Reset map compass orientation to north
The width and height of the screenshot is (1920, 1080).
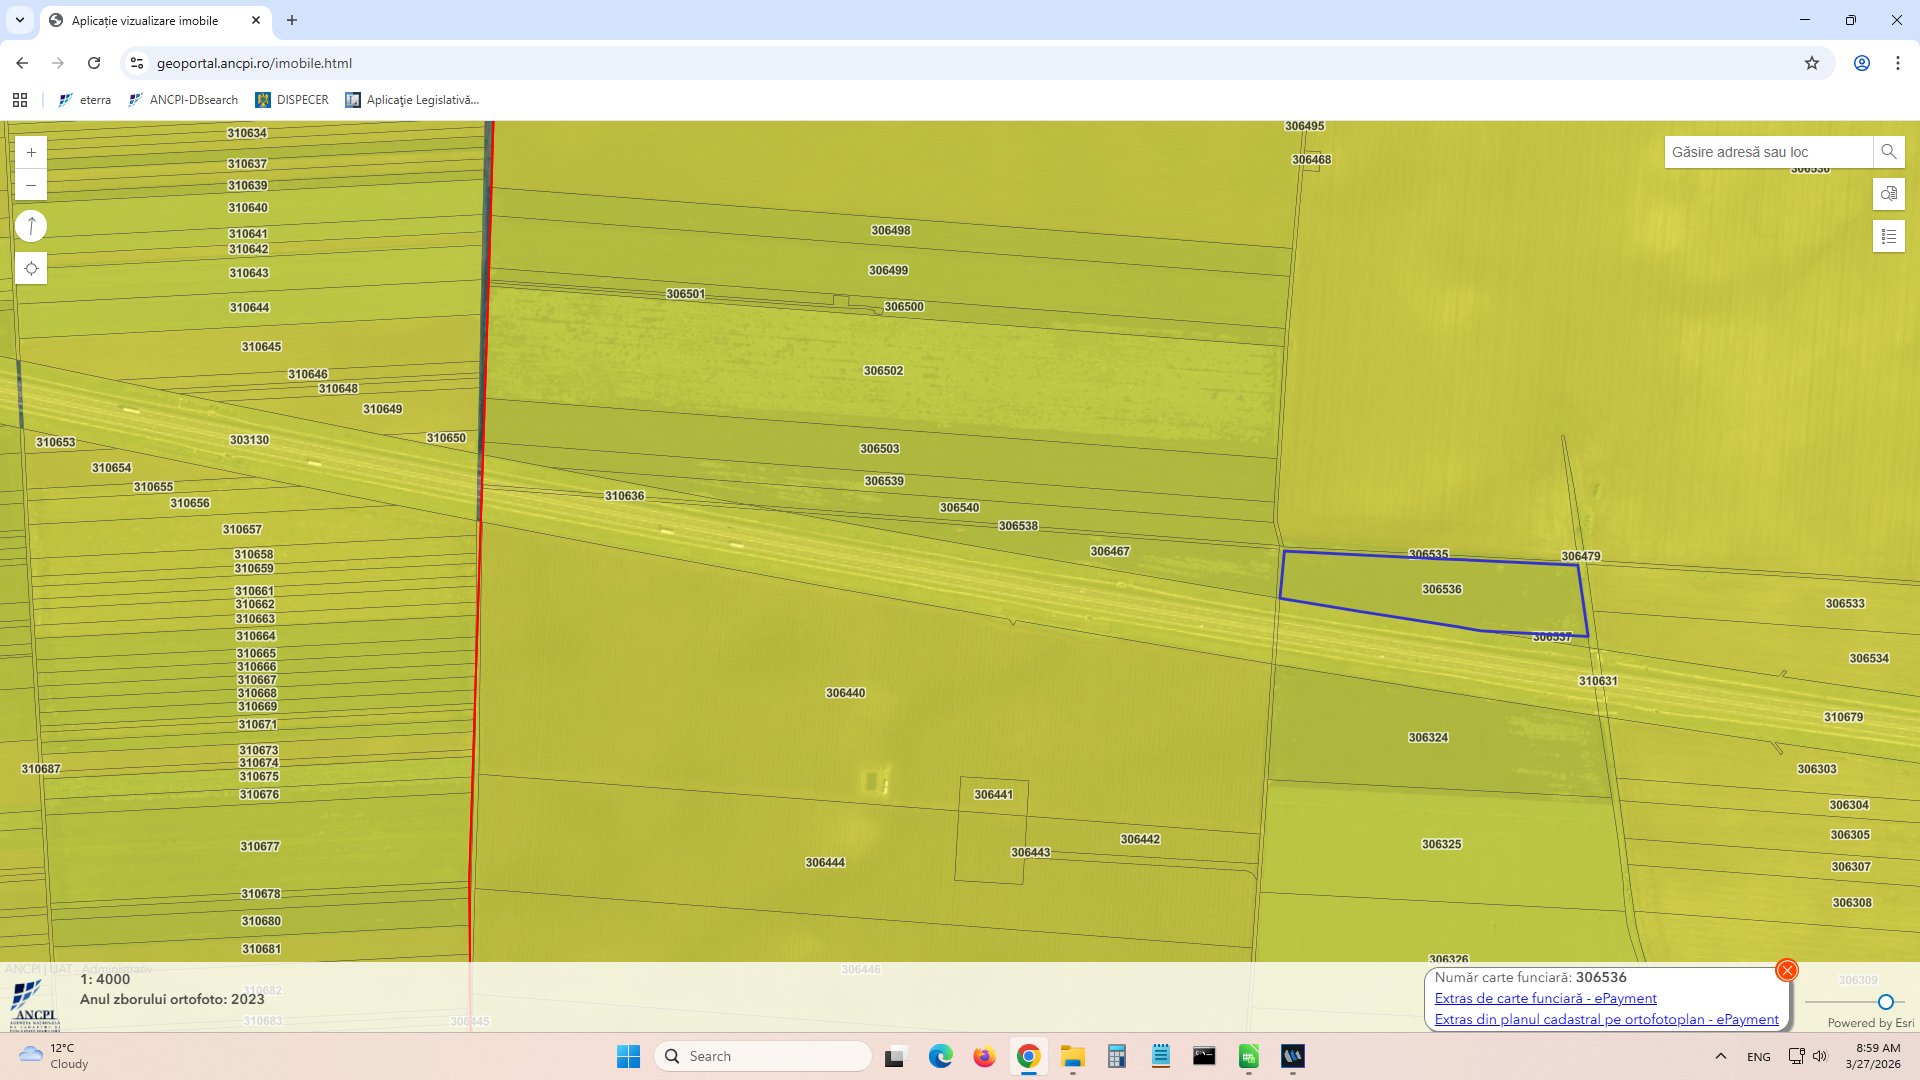31,226
